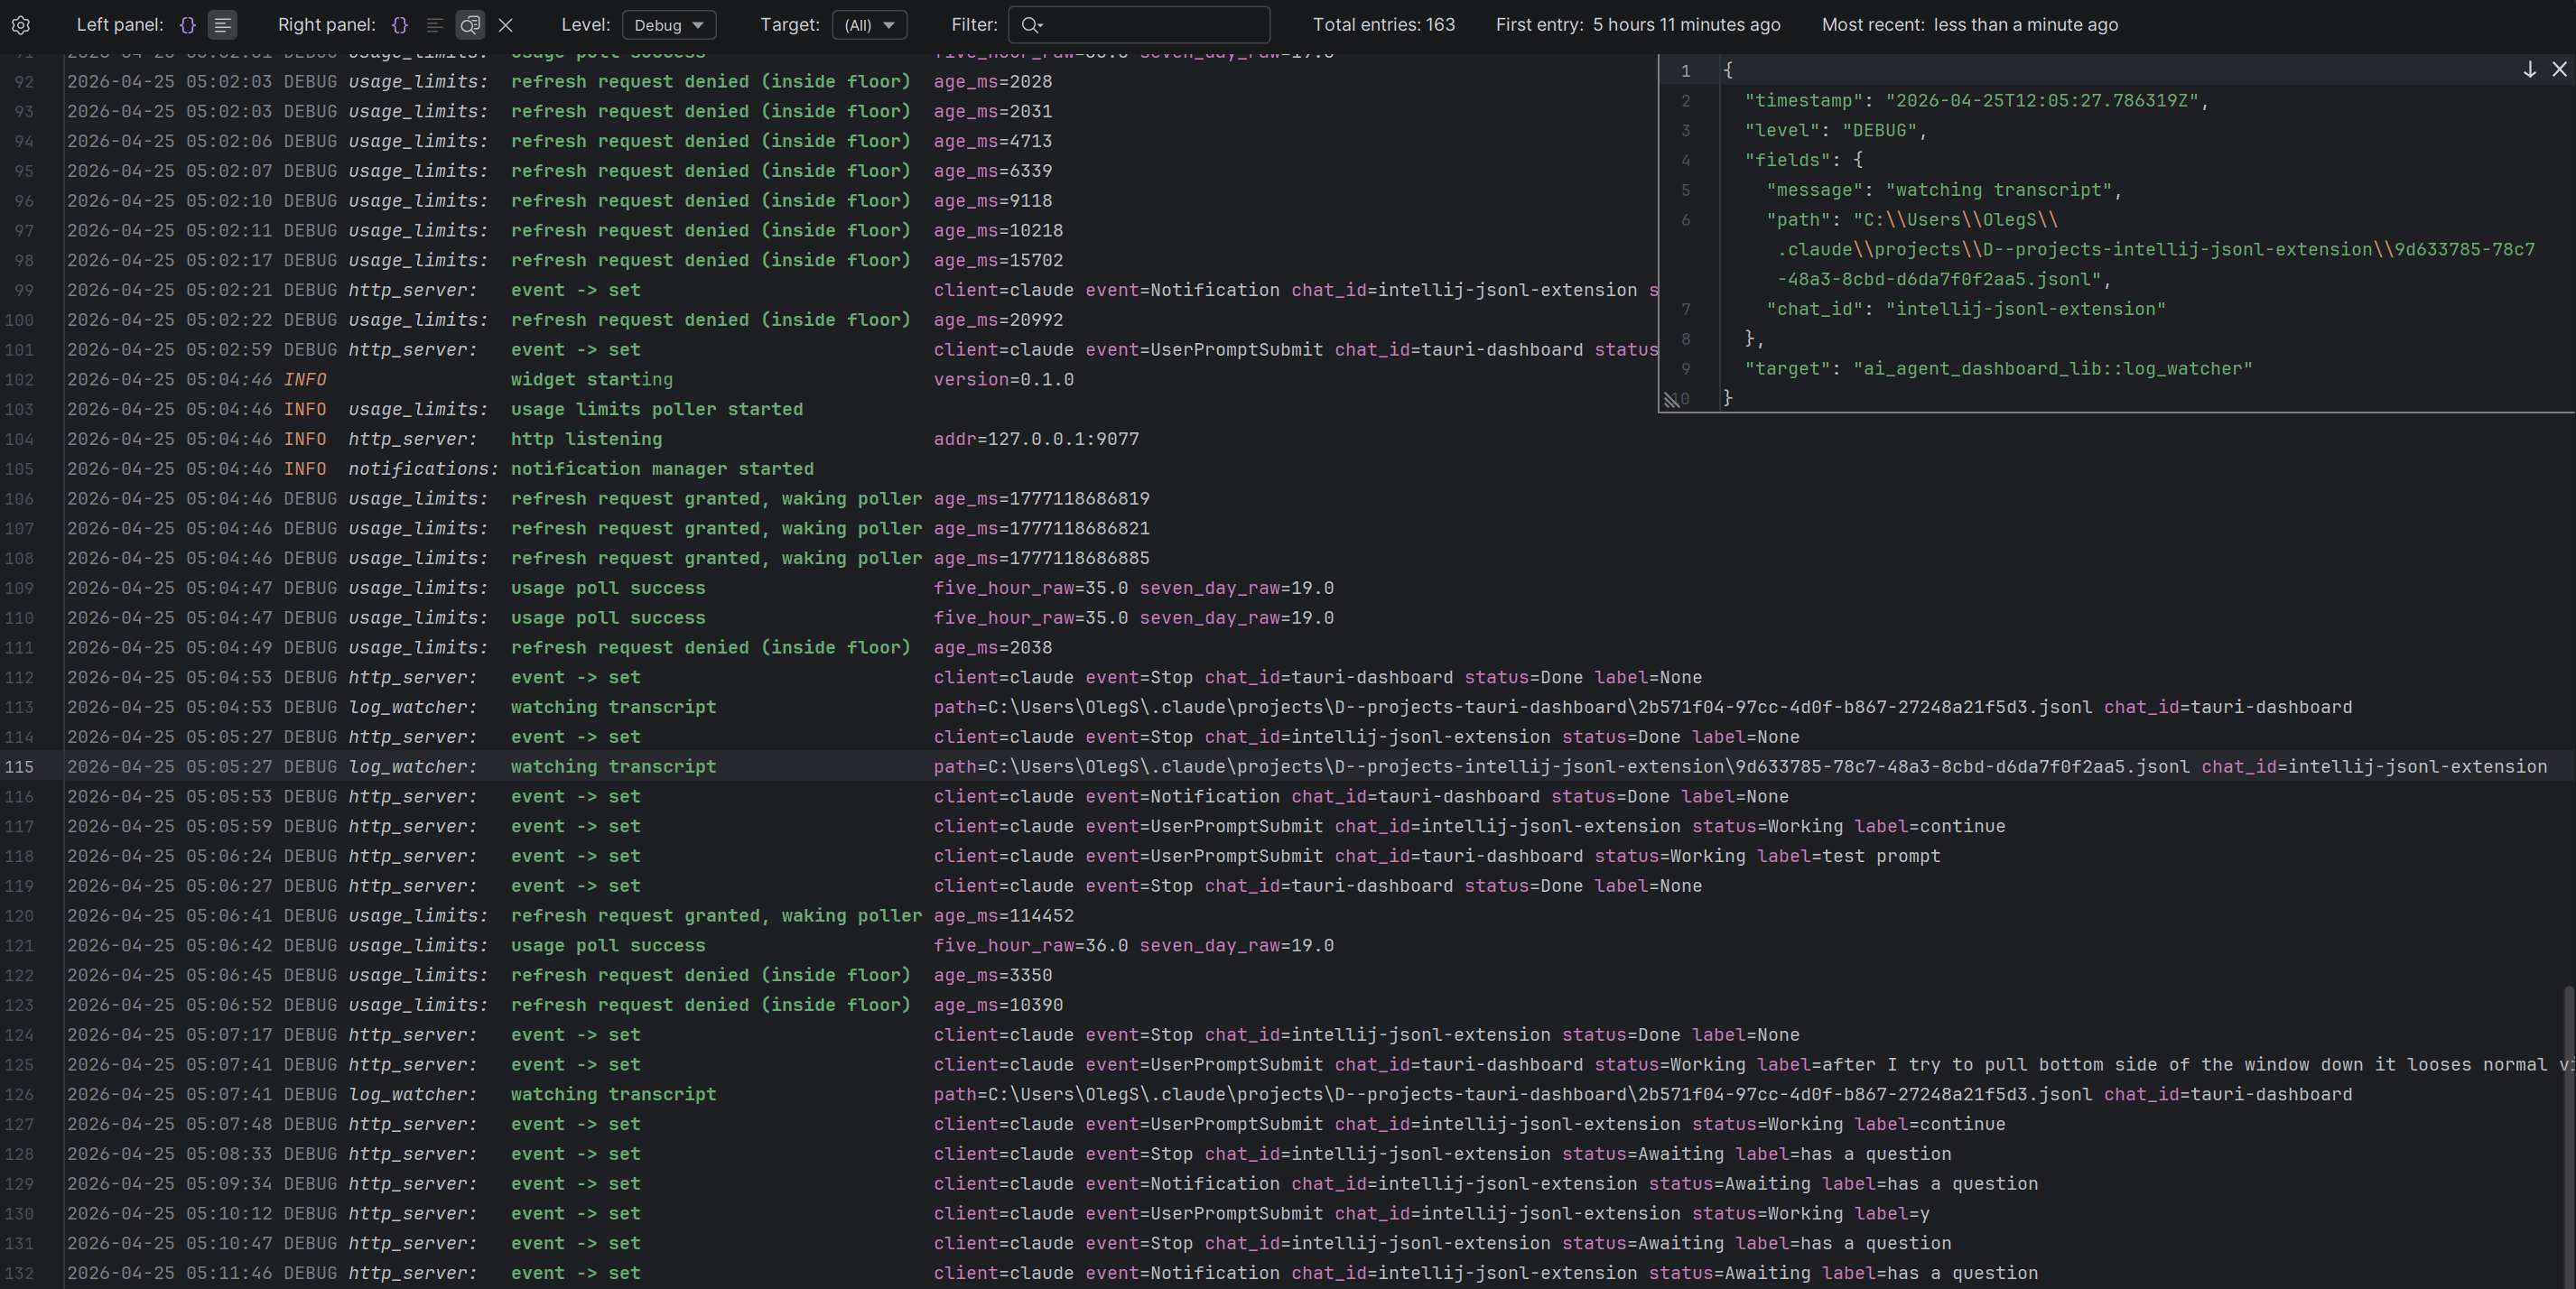2576x1289 pixels.
Task: Set right panel to formatted text view
Action: click(x=434, y=25)
